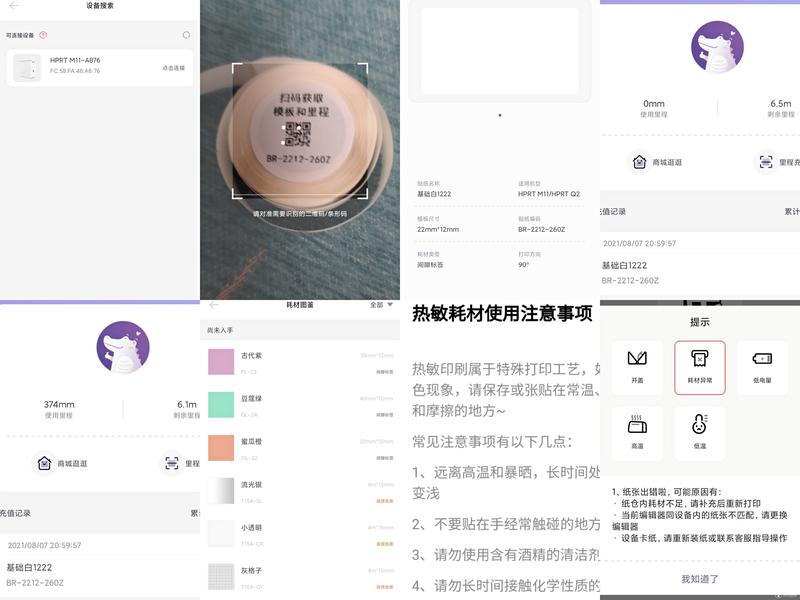Tap the crocodile avatar above 0mm
Viewport: 800px width, 600px height.
pos(717,47)
